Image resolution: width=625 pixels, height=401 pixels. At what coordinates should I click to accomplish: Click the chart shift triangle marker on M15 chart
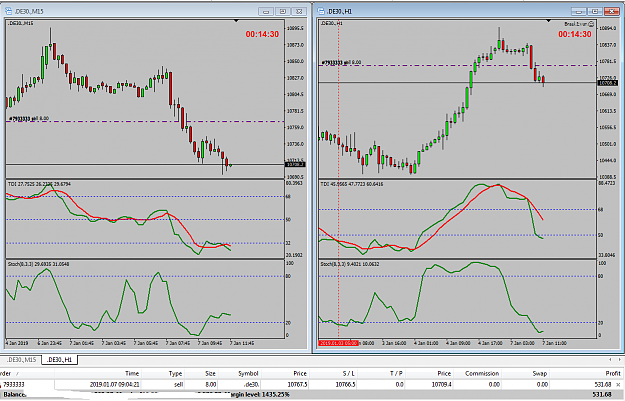coord(236,20)
